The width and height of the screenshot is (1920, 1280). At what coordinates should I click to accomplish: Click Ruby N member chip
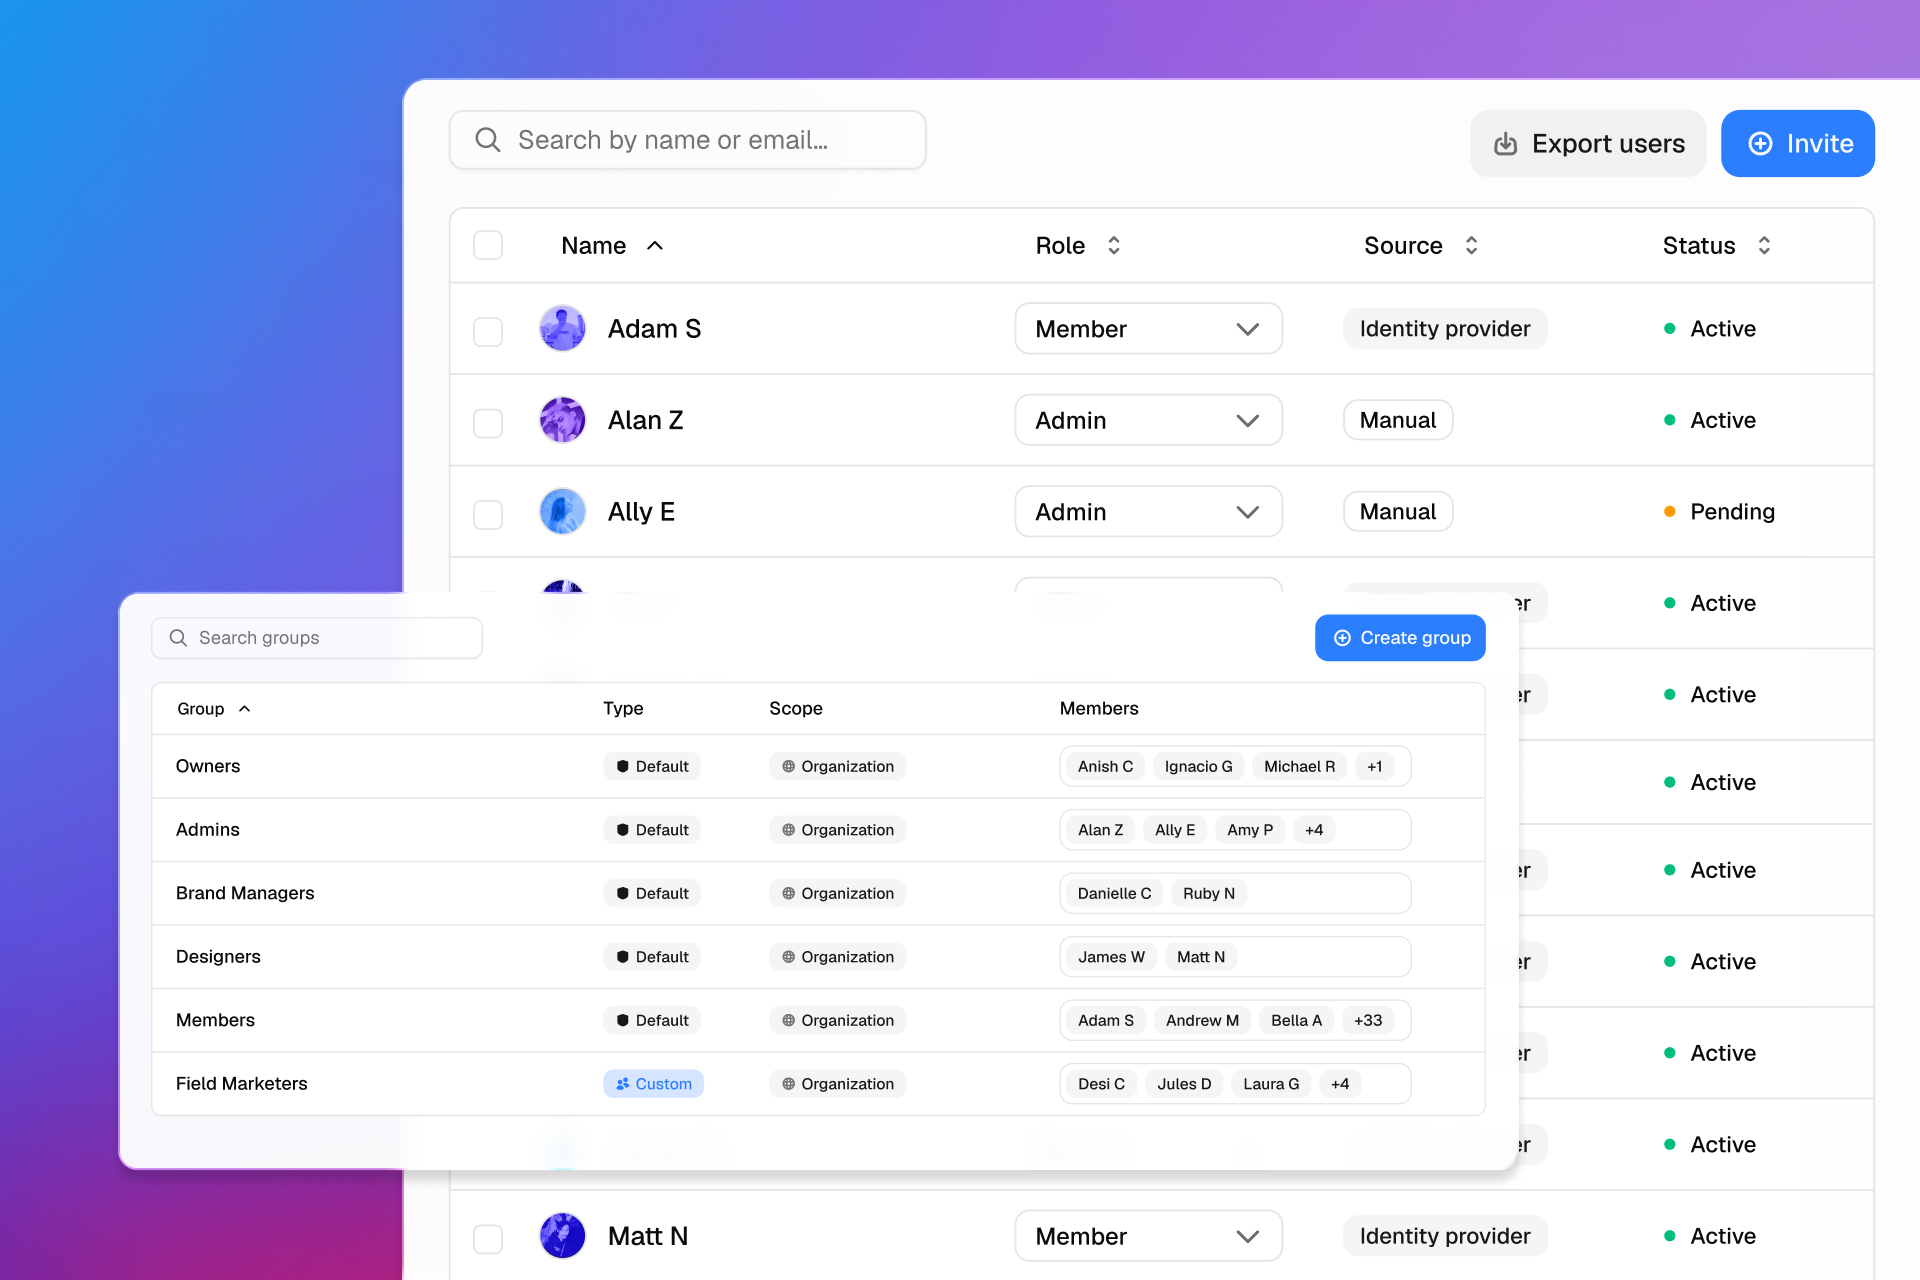coord(1208,893)
